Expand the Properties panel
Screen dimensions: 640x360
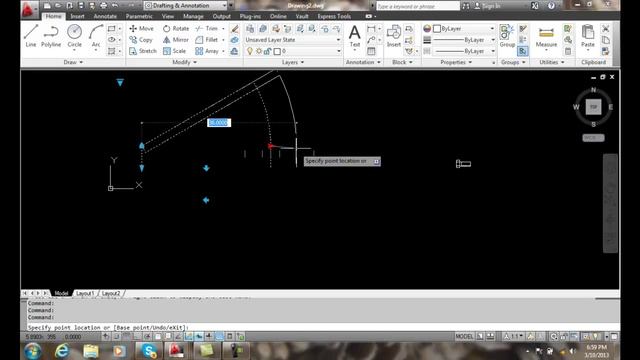coord(456,62)
